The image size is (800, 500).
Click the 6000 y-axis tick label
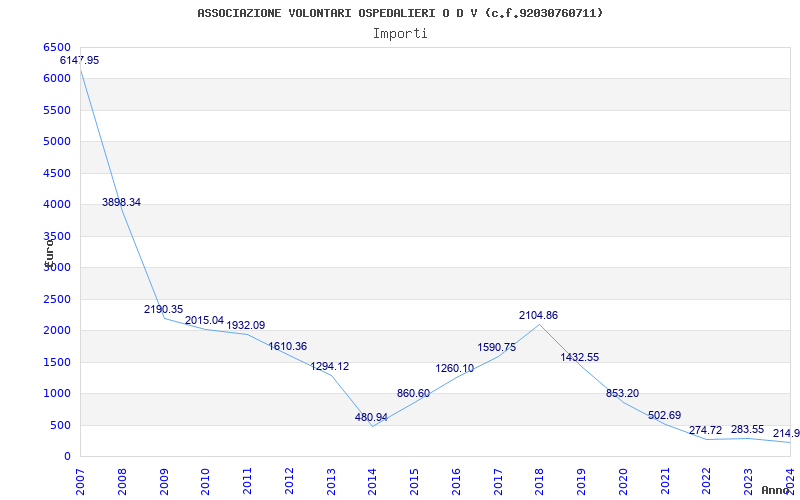pyautogui.click(x=57, y=79)
